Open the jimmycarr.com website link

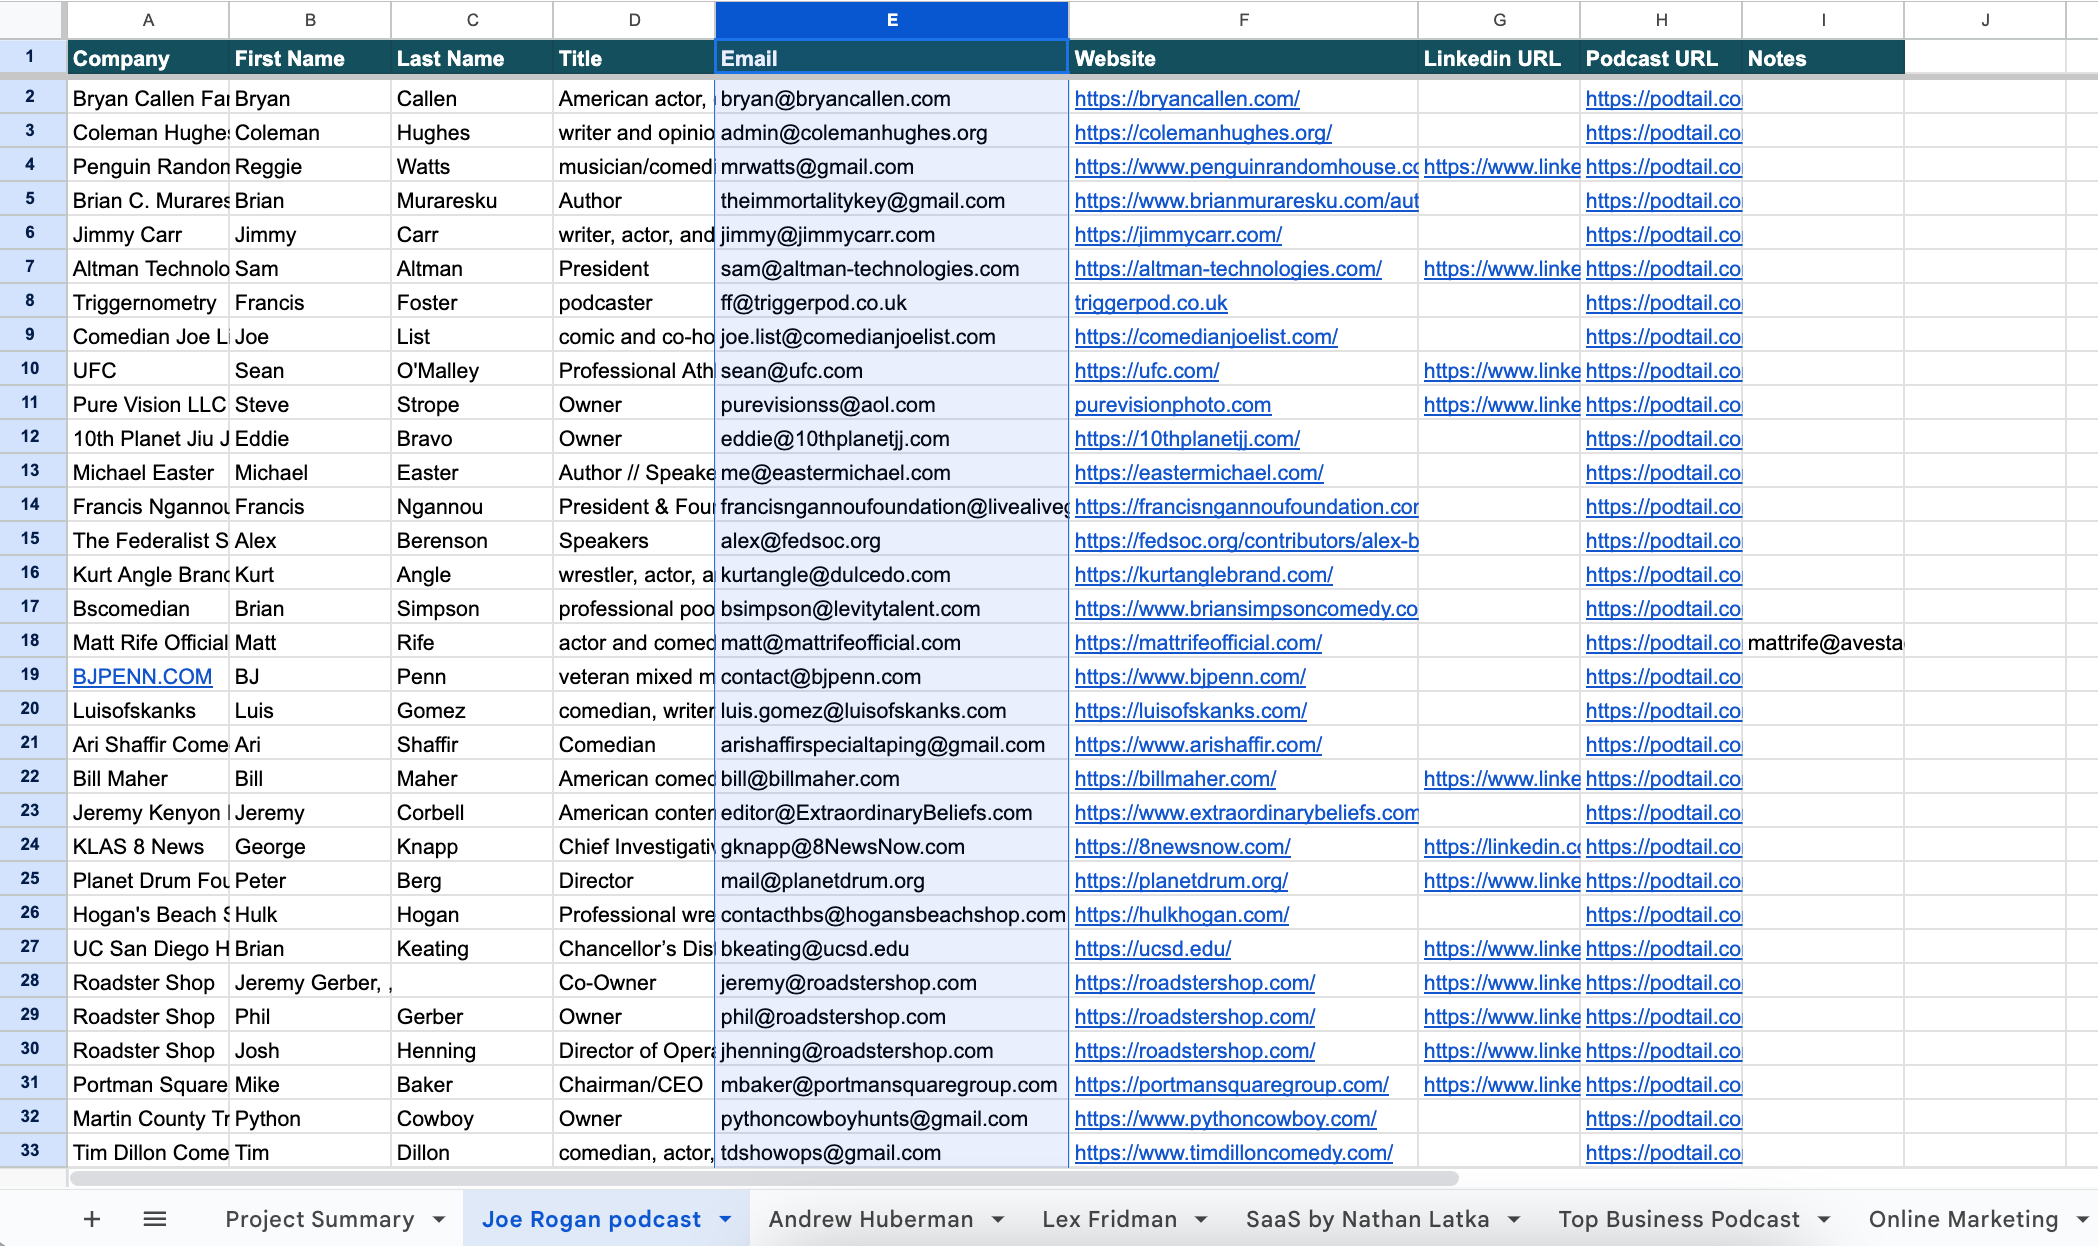click(1178, 235)
